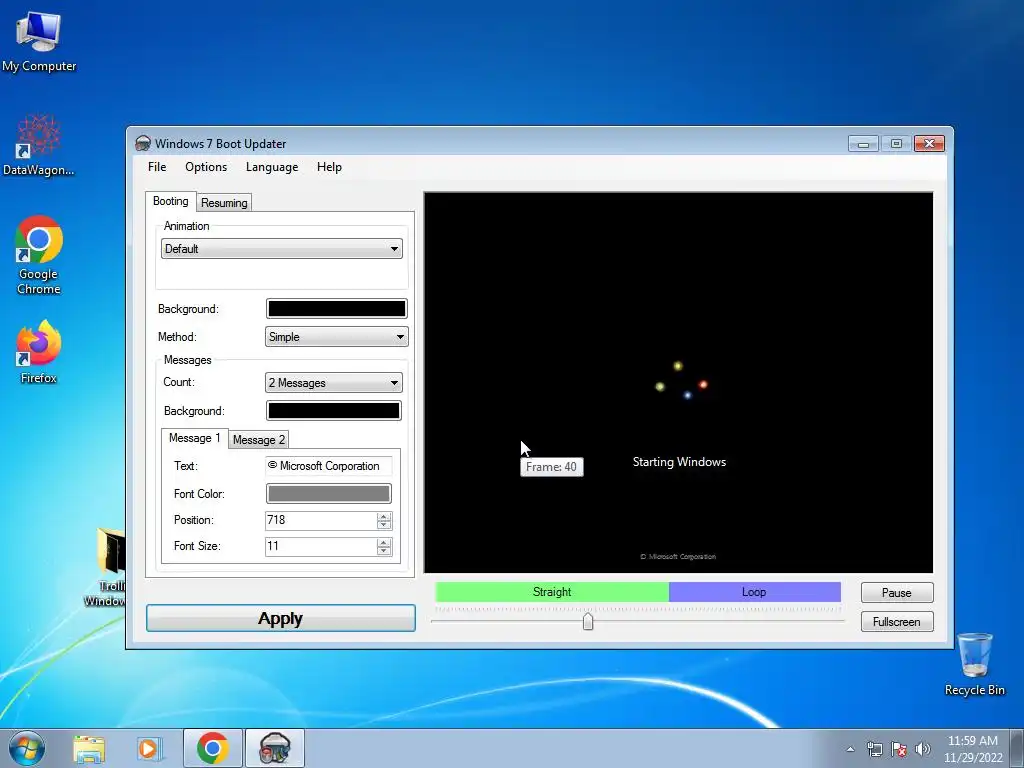Open the network tray icon
The height and width of the screenshot is (768, 1024).
[x=874, y=749]
